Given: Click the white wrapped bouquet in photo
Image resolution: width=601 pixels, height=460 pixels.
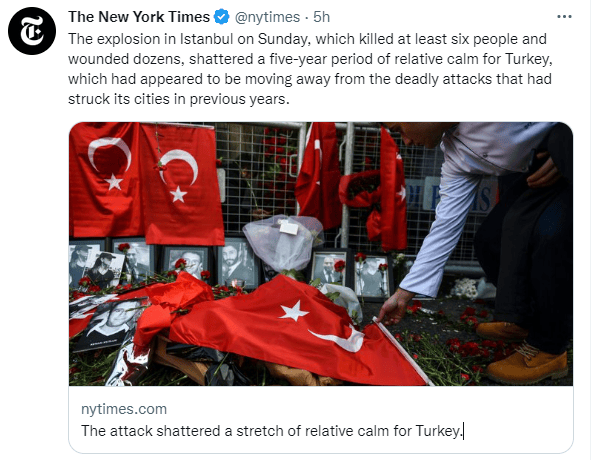Looking at the screenshot, I should pos(283,242).
